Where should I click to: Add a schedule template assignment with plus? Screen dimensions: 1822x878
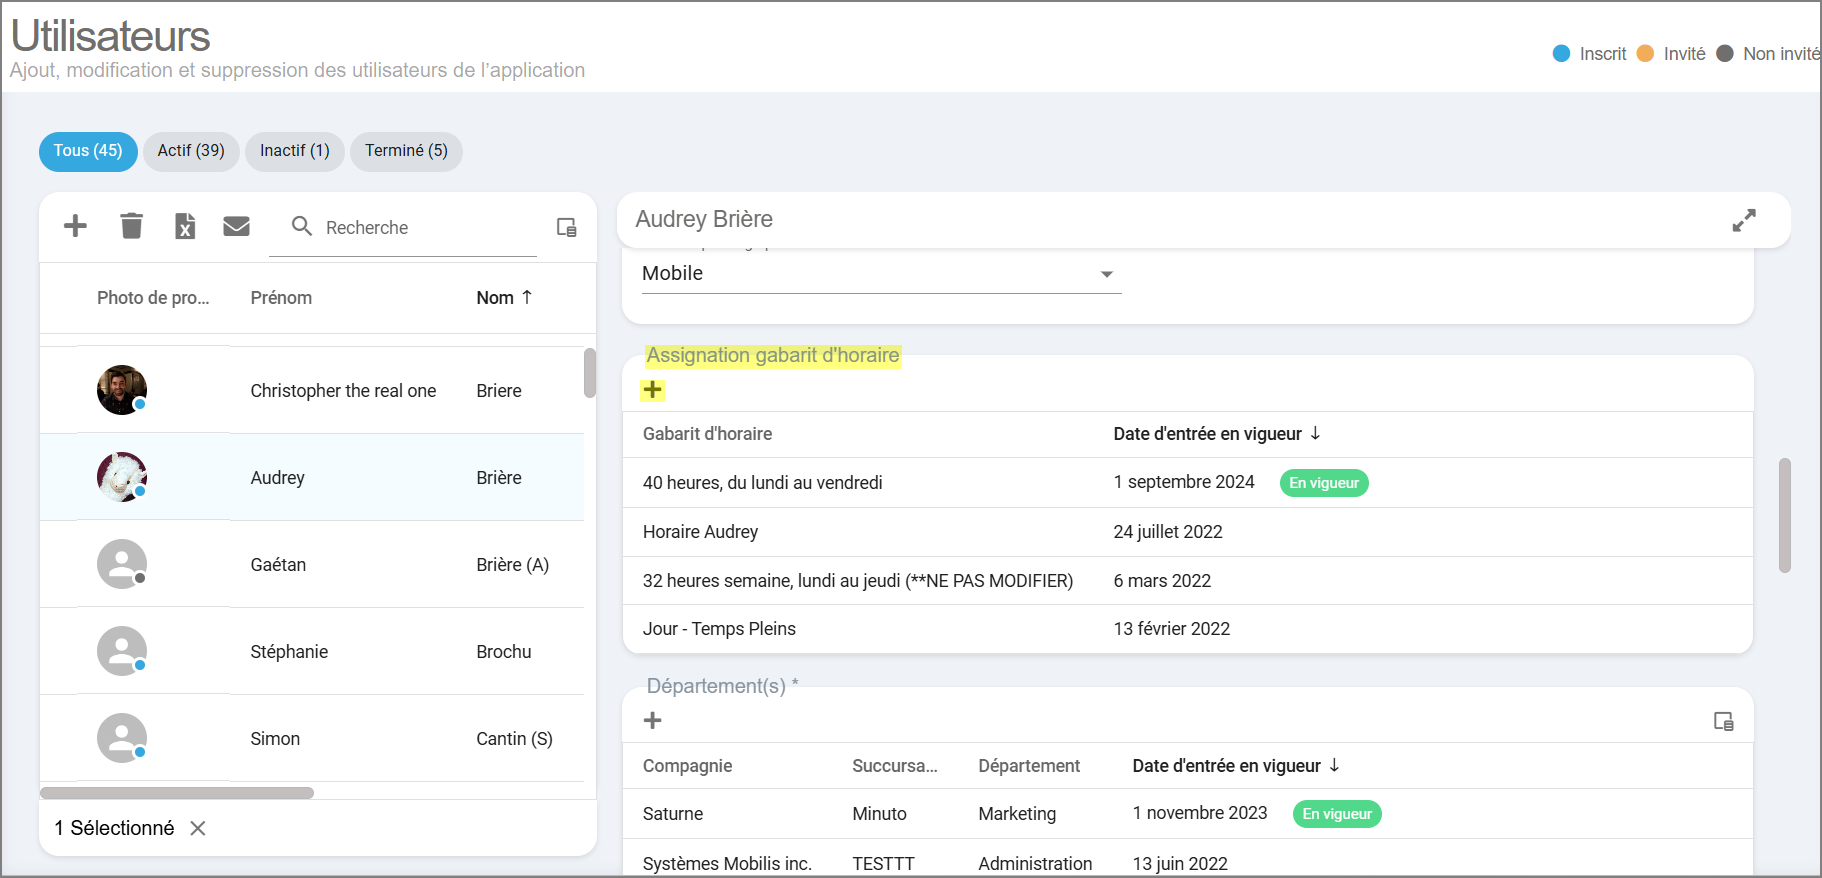tap(653, 390)
